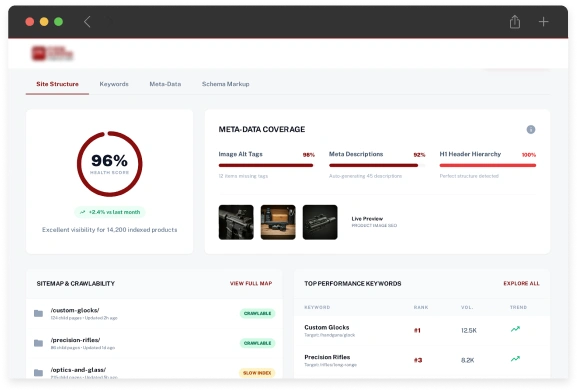This screenshot has height=392, width=579.
Task: Click the blurred red site logo
Action: [x=52, y=54]
